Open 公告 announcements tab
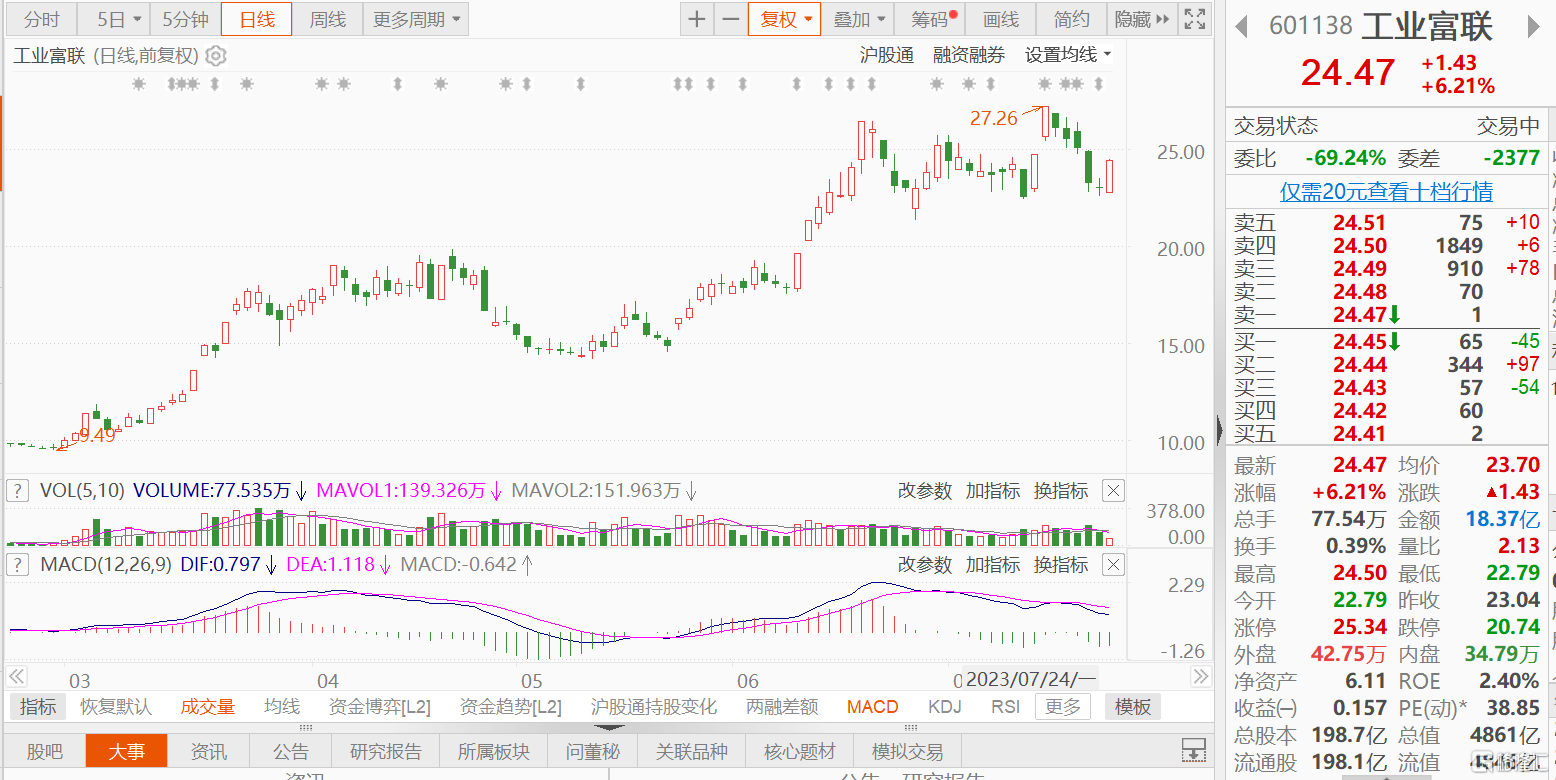 tap(291, 751)
